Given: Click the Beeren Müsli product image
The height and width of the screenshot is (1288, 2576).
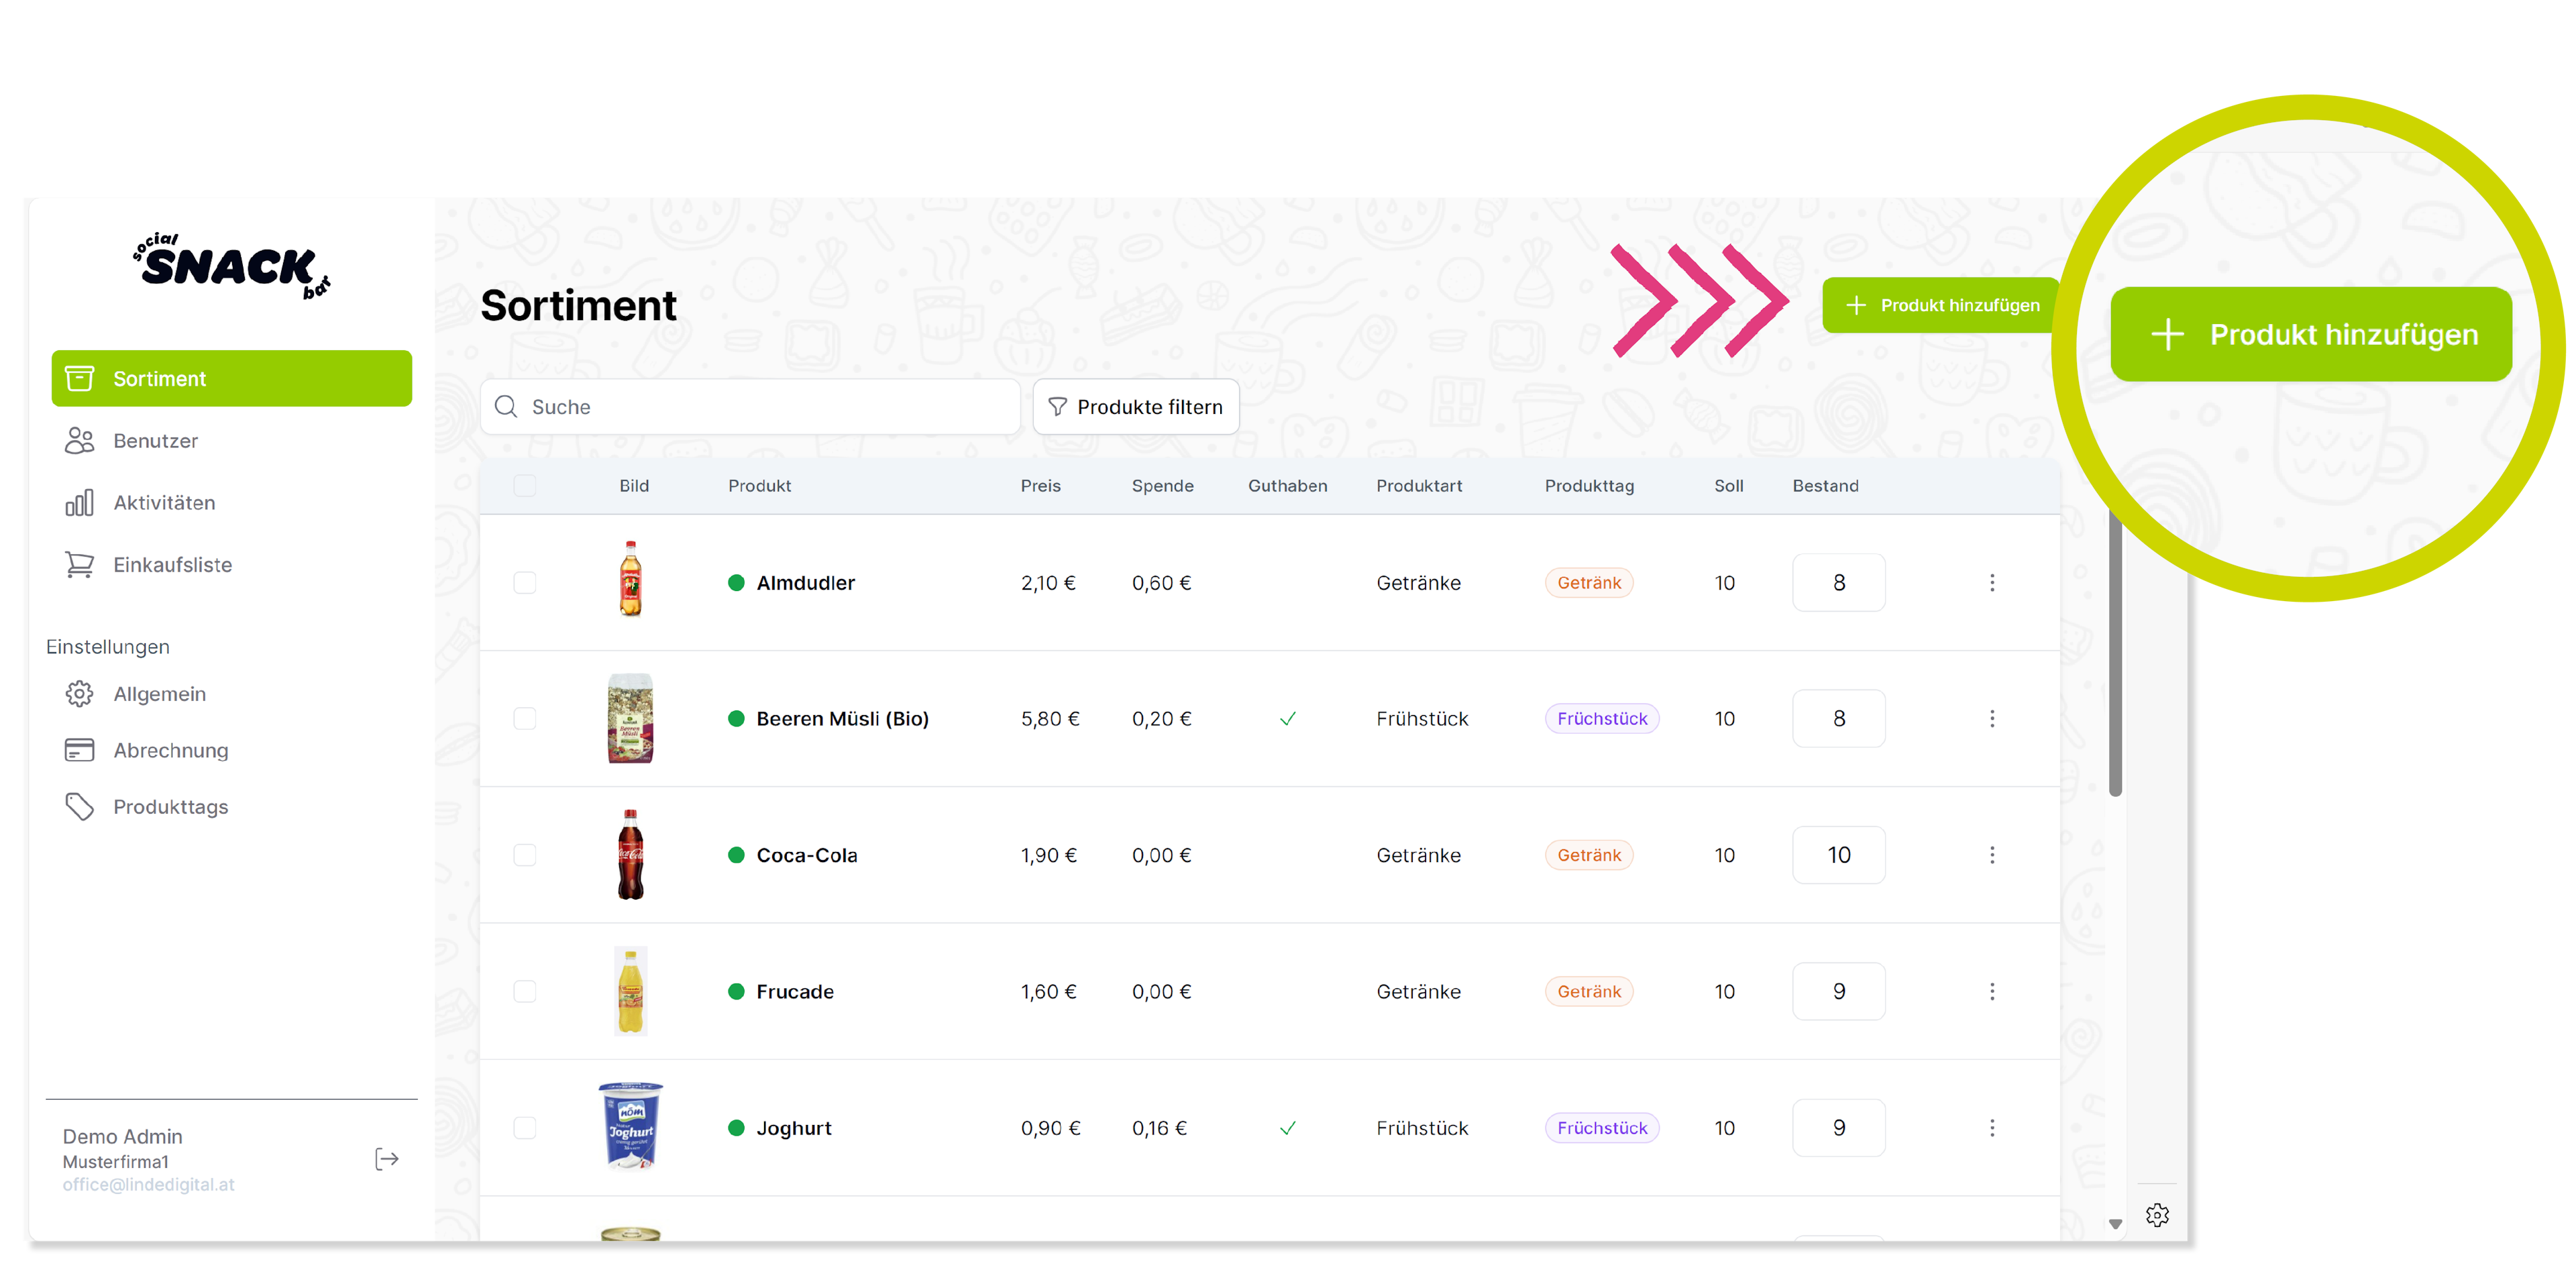Looking at the screenshot, I should [x=630, y=718].
